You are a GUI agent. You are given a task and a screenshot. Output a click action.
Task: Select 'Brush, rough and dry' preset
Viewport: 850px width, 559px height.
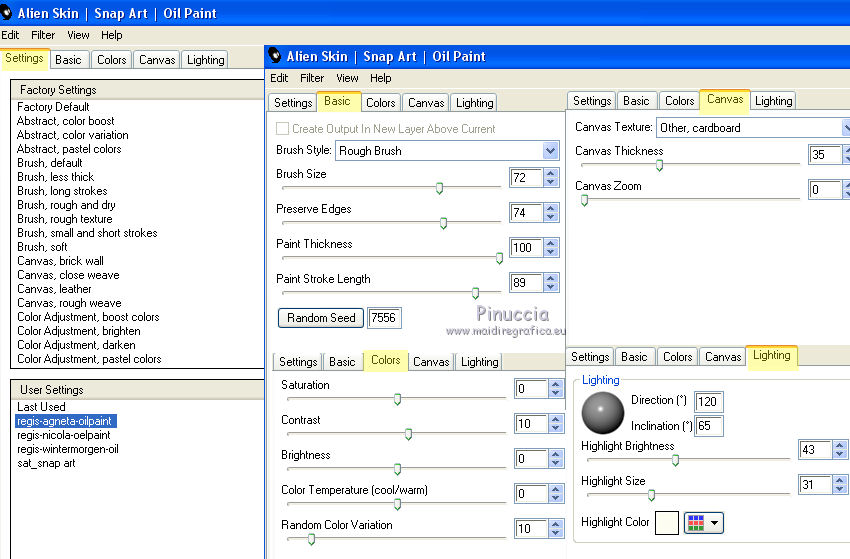(66, 205)
